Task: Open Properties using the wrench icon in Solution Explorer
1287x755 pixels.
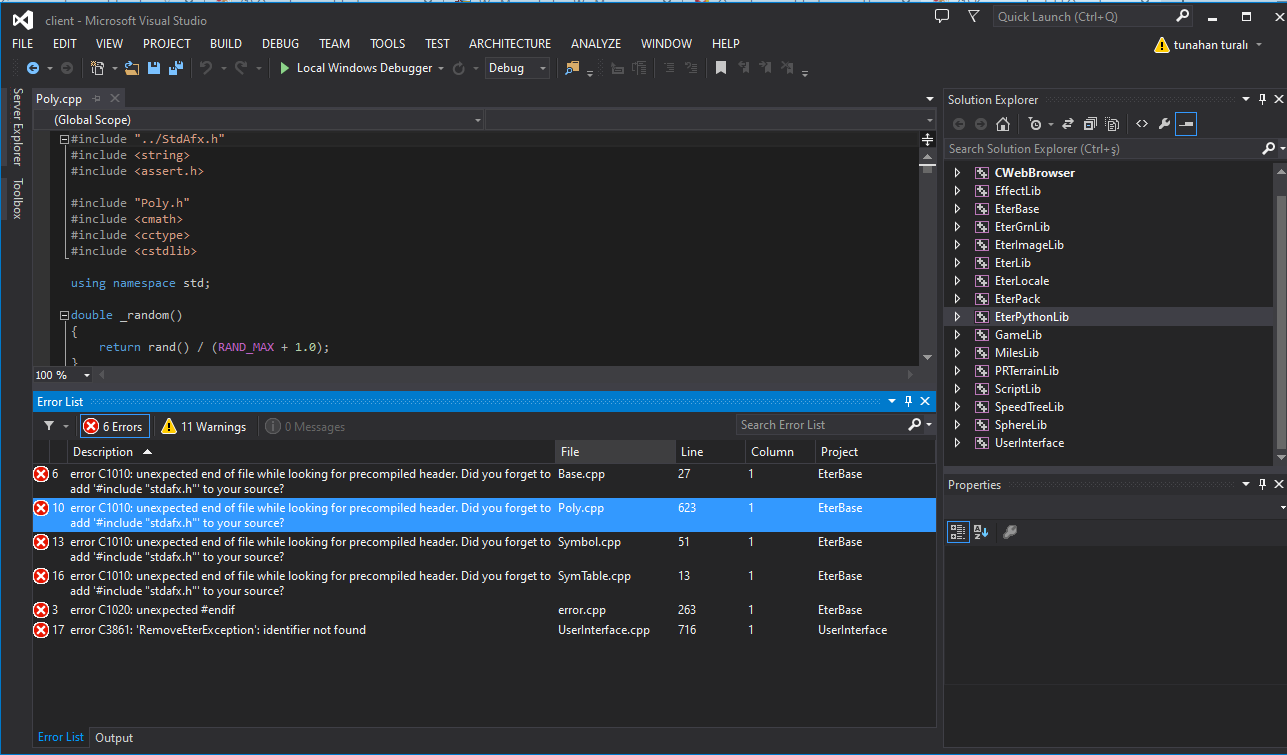Action: click(1164, 124)
